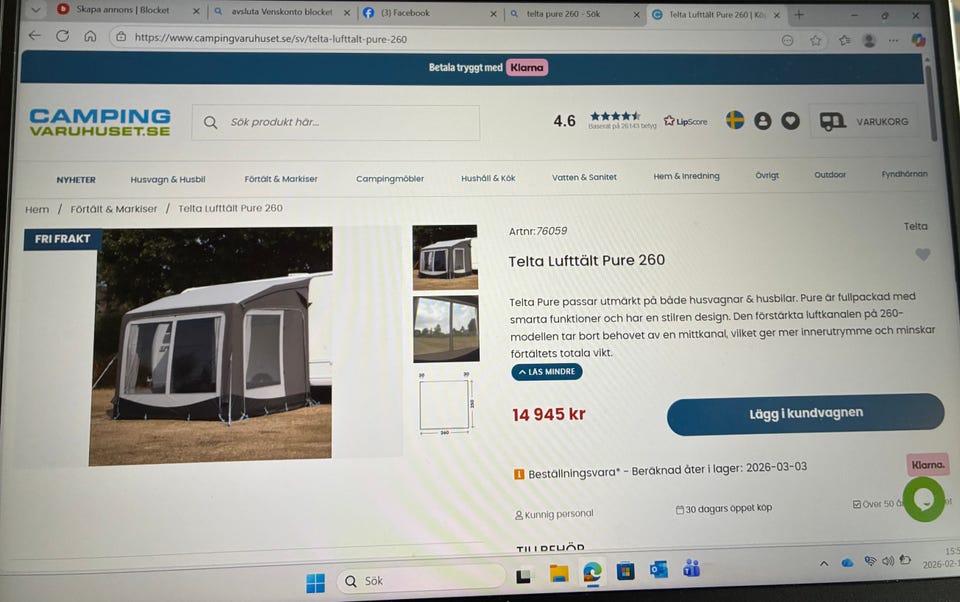Open the wishlist heart icon in header
Screen dimensions: 960x602
click(790, 121)
